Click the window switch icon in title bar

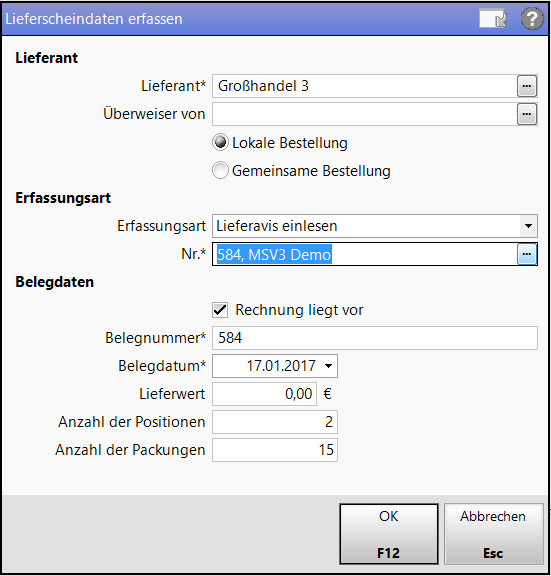tap(493, 18)
